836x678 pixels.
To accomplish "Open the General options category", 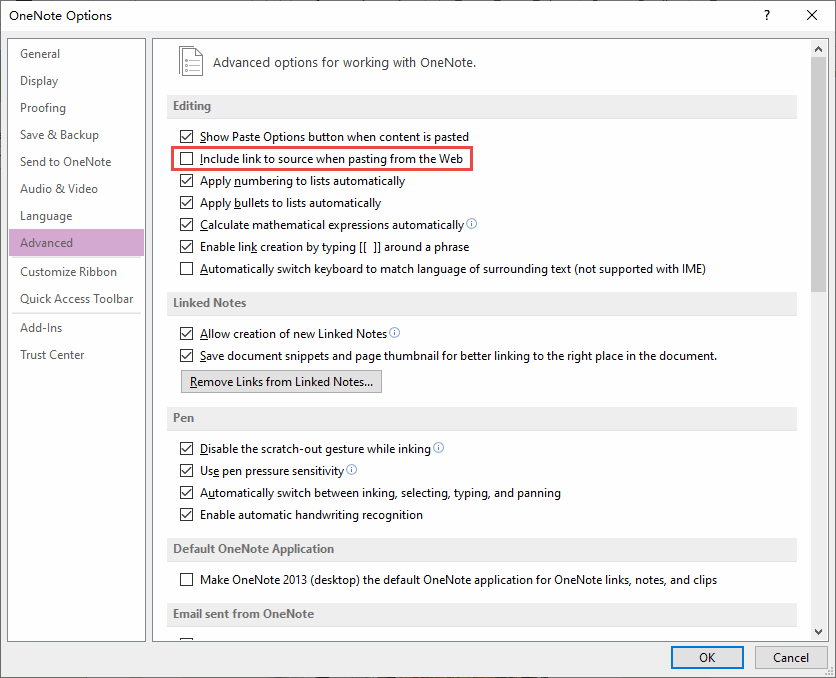I will (x=76, y=54).
